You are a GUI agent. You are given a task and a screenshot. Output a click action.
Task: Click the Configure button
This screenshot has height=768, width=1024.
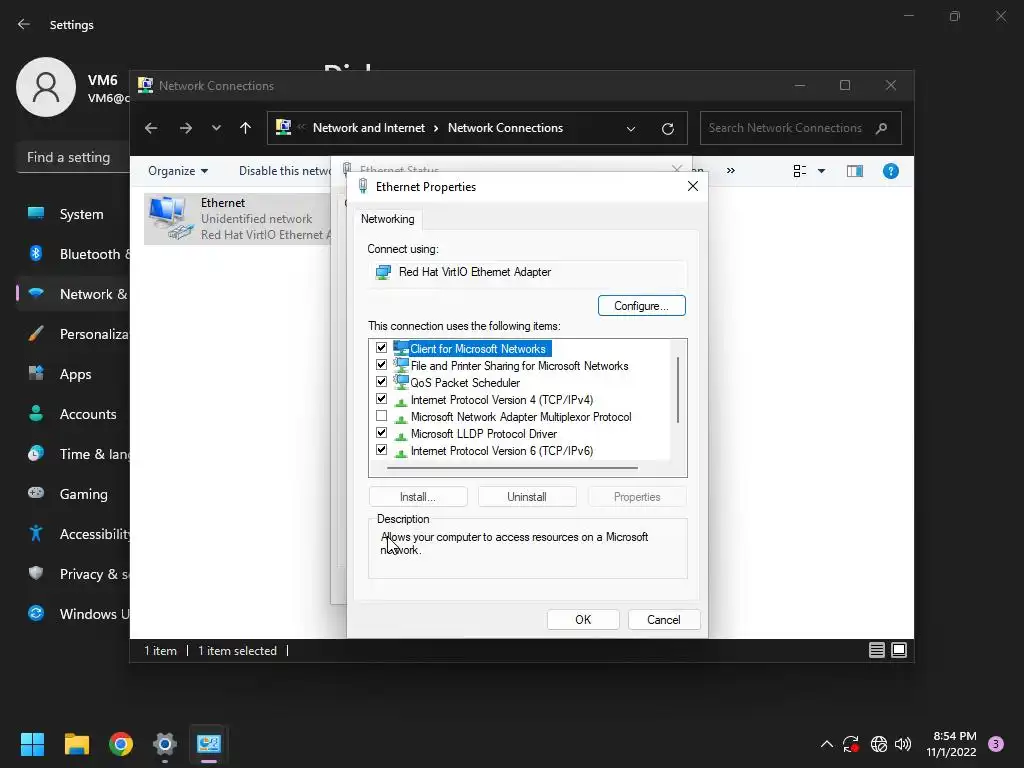(x=641, y=306)
